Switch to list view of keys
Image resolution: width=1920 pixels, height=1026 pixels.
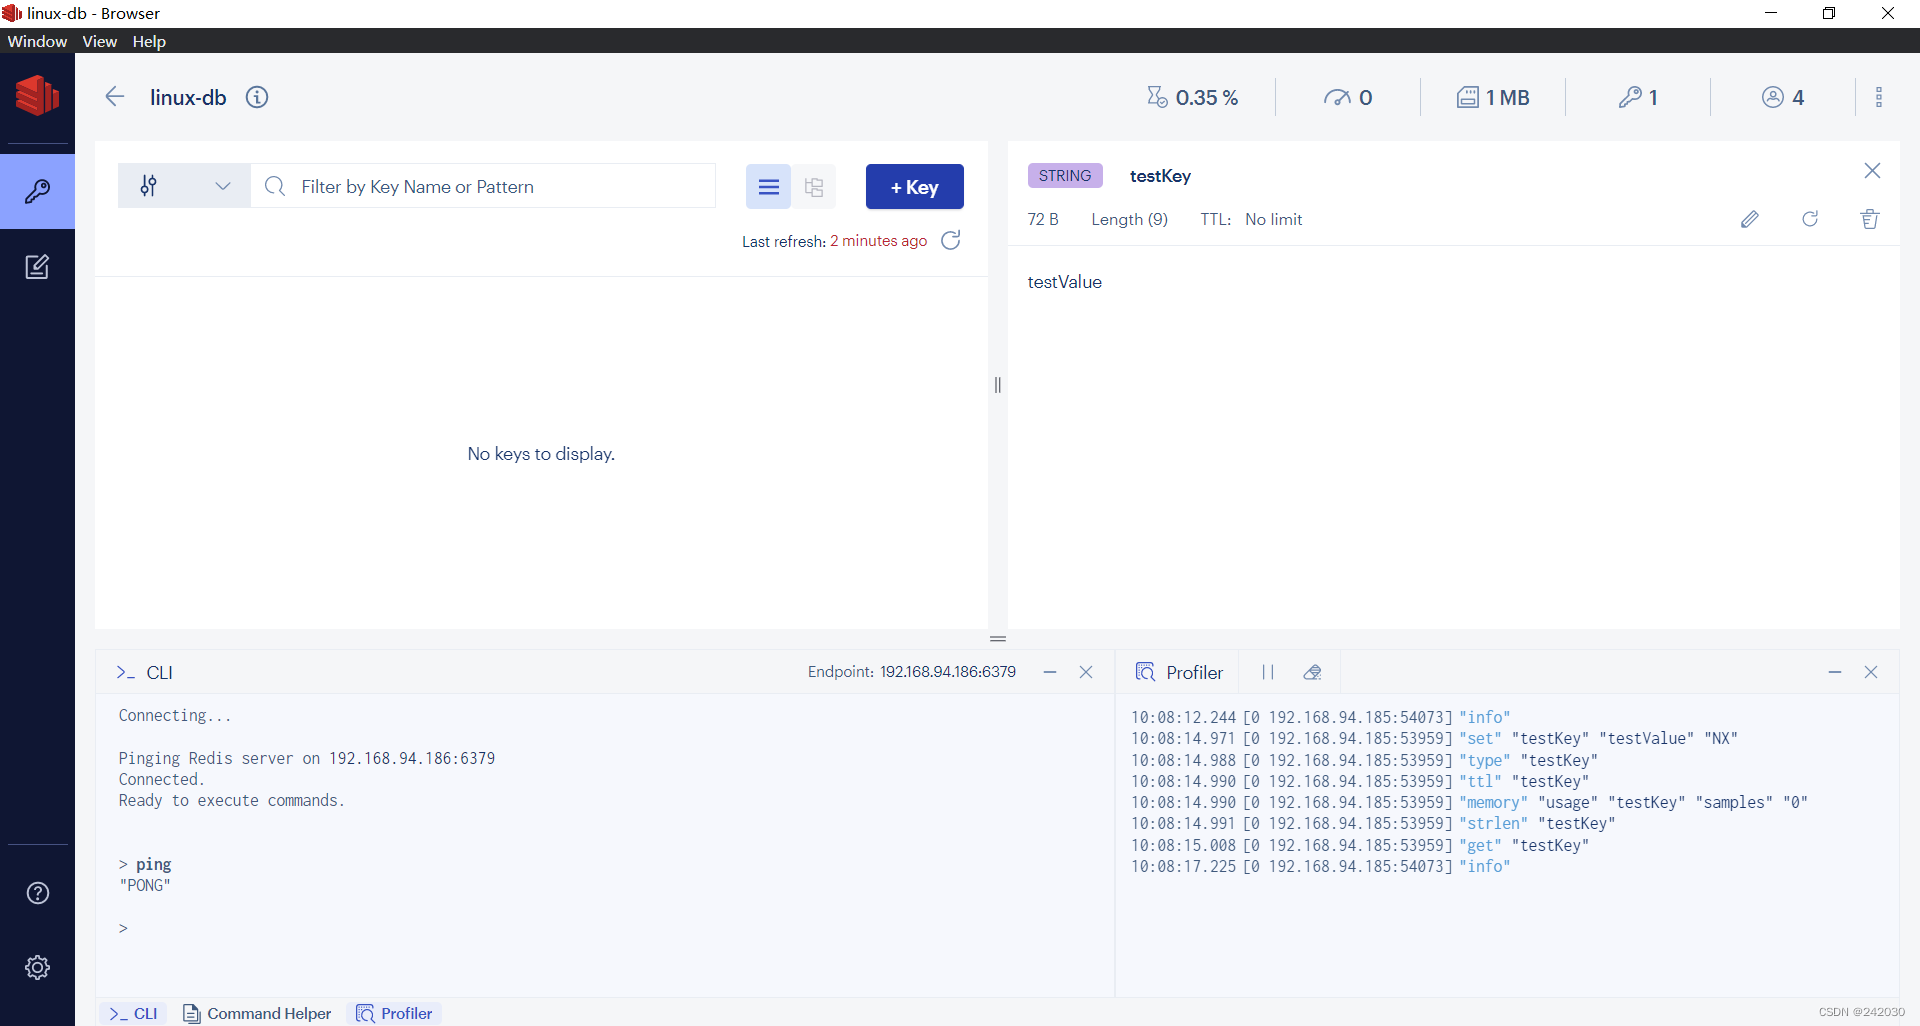point(768,187)
